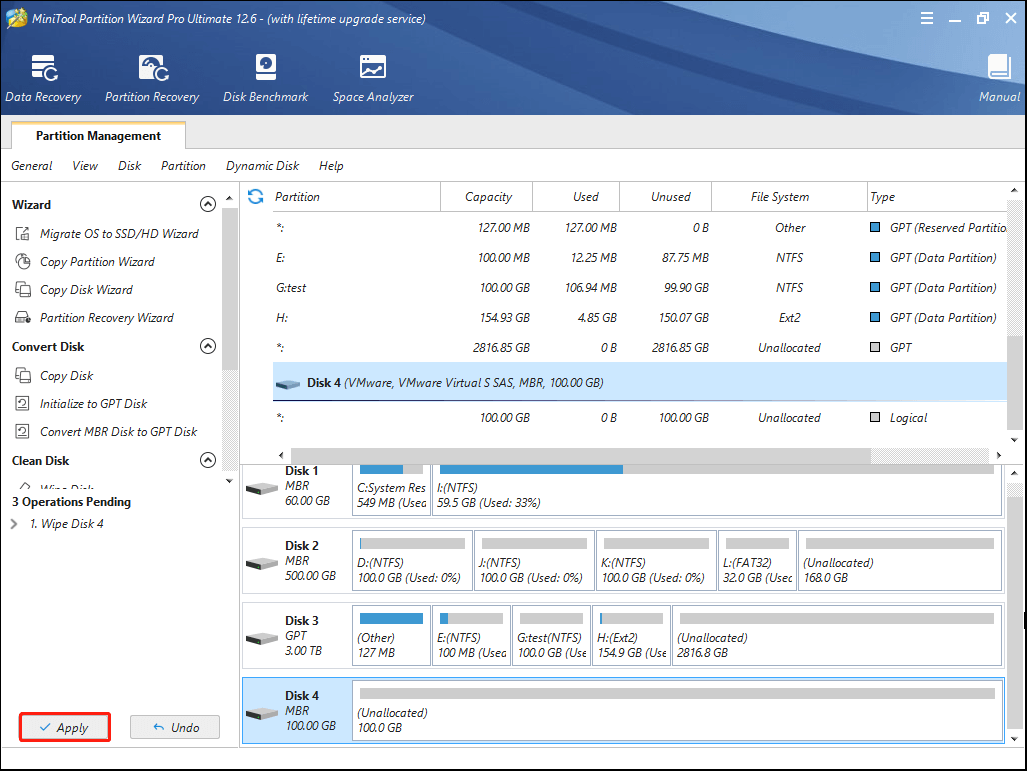Click the Copy Disk Wizard icon

click(x=23, y=290)
